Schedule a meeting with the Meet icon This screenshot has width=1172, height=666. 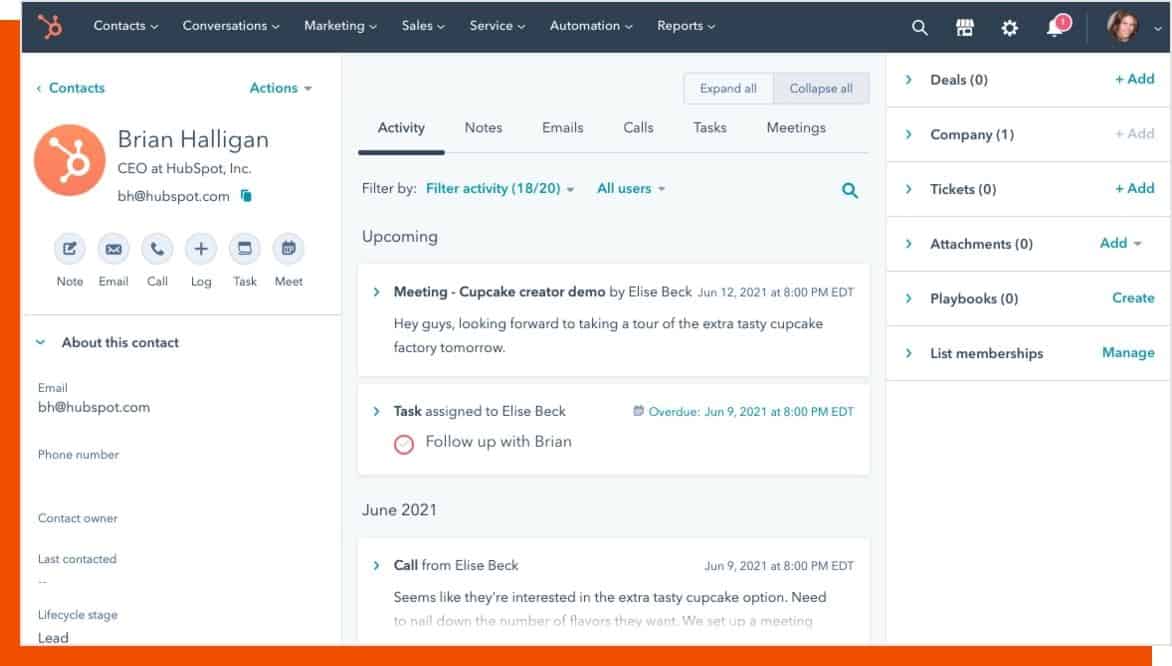point(289,249)
